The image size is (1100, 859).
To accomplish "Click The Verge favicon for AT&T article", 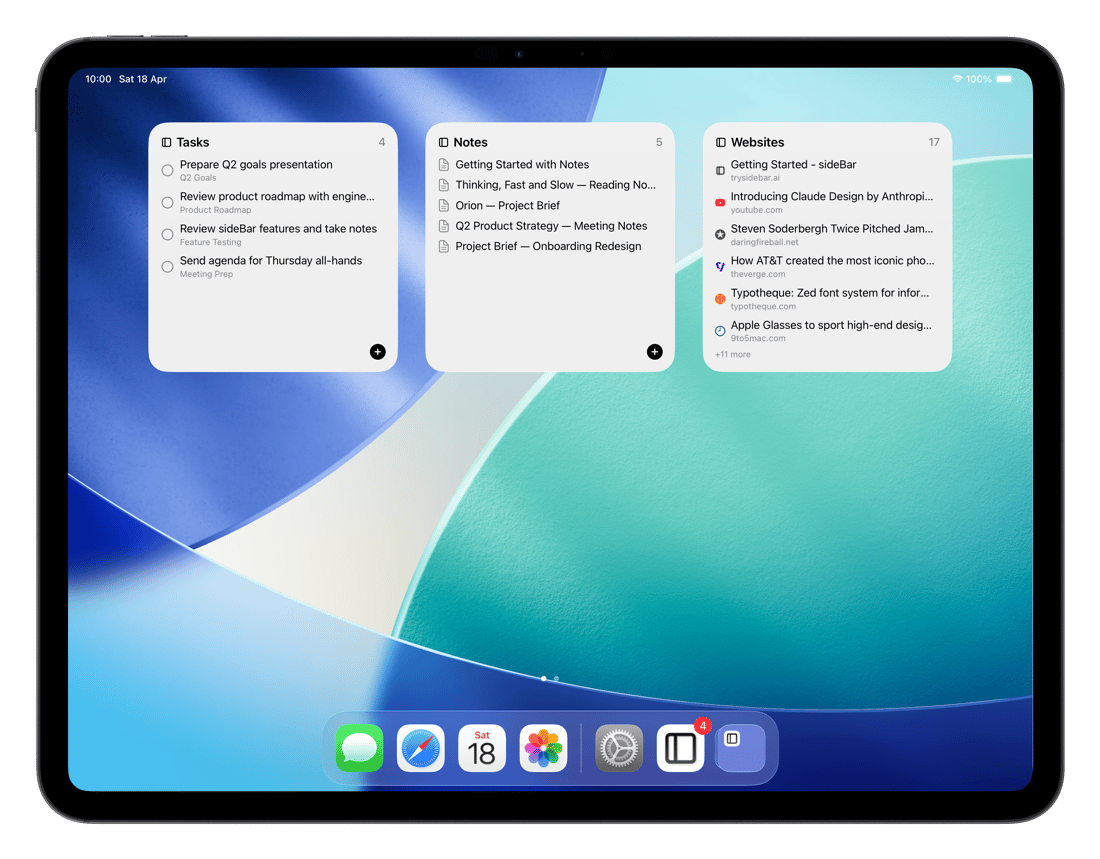I will tap(720, 267).
